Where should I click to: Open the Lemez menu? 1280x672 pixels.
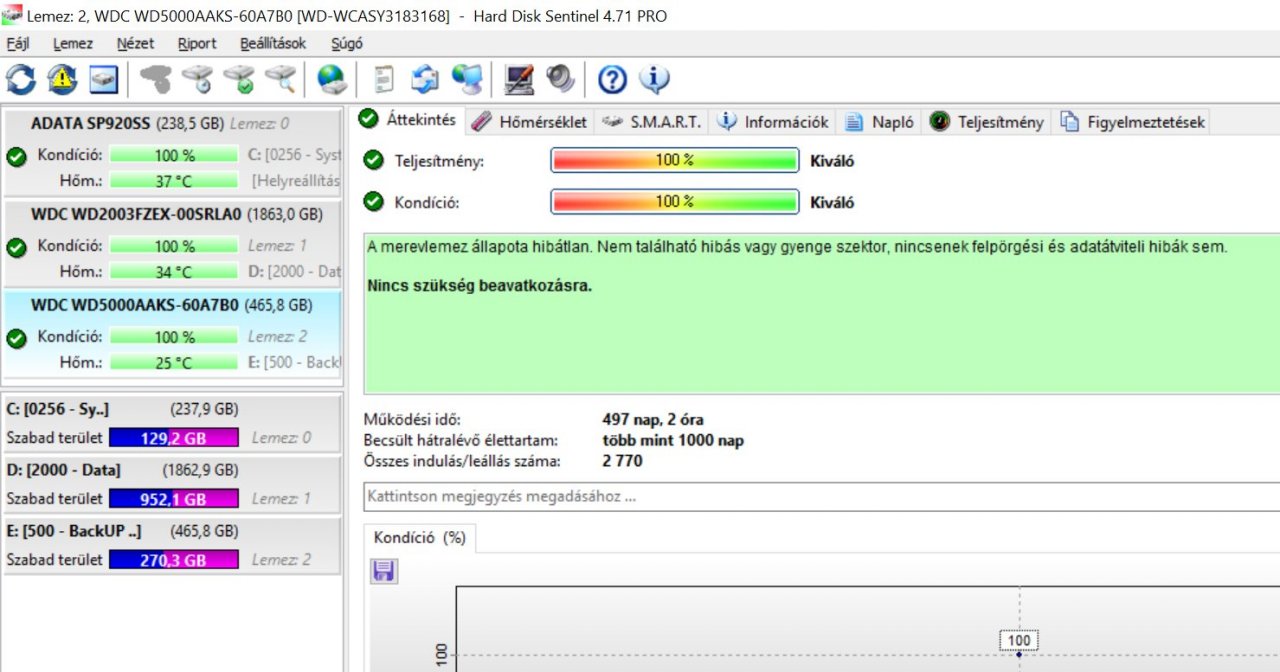73,43
